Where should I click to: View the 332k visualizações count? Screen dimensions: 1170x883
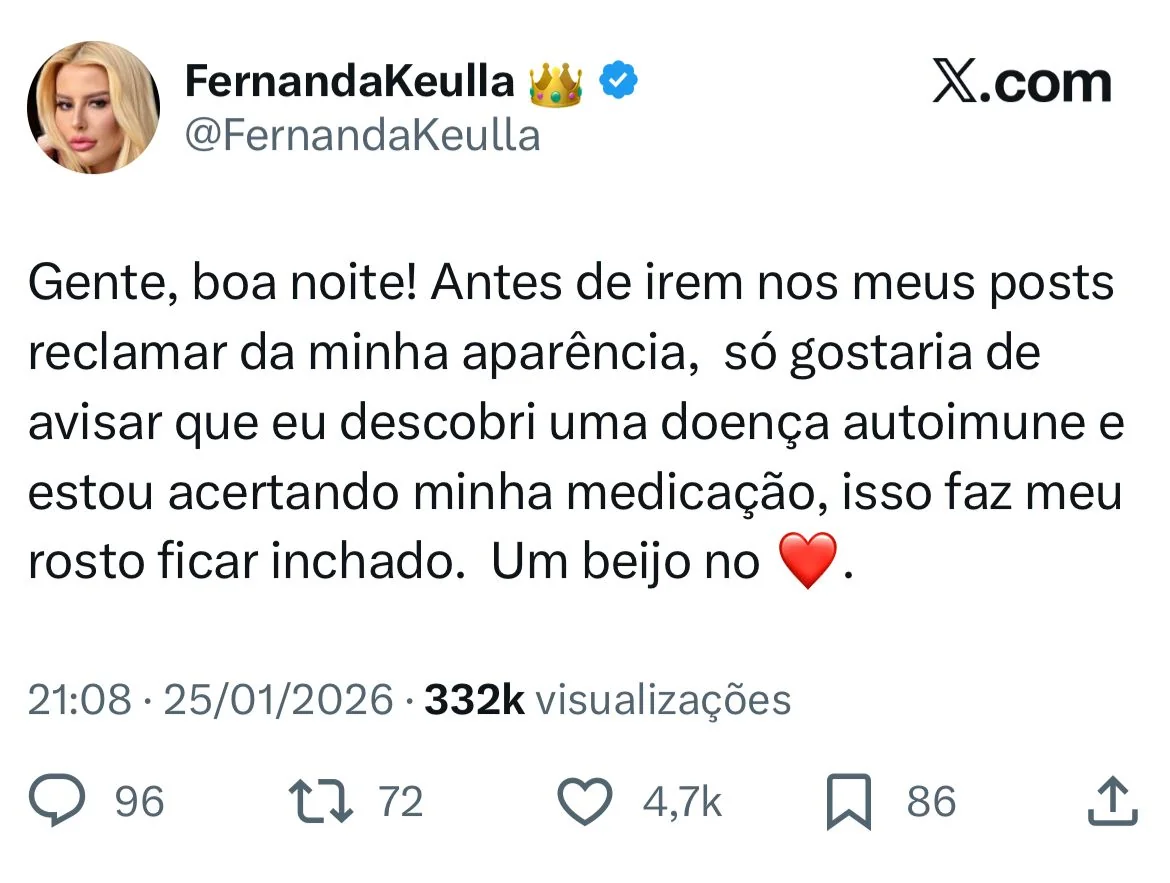pos(607,700)
